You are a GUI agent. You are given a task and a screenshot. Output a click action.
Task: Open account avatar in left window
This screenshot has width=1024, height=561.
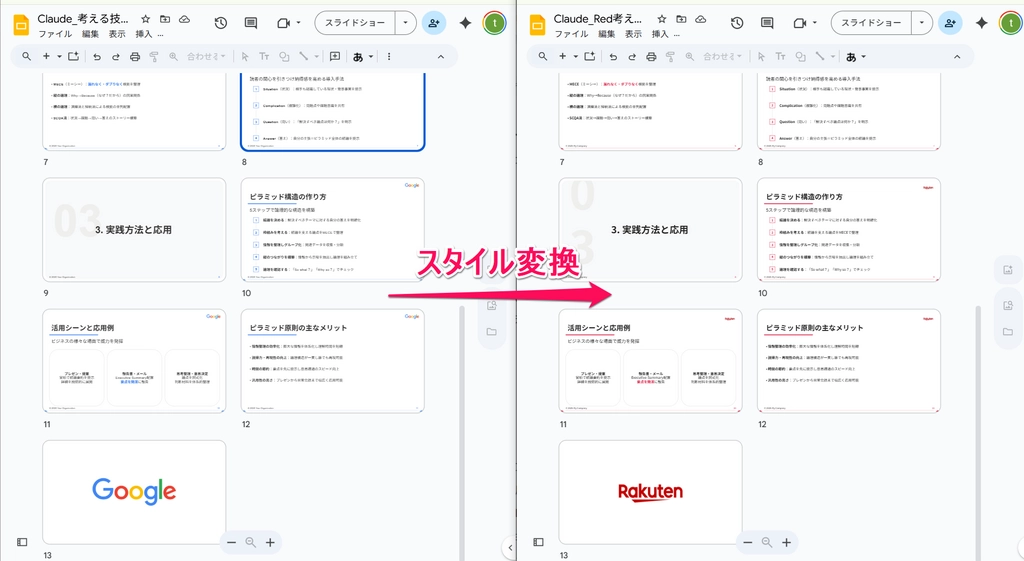point(494,23)
